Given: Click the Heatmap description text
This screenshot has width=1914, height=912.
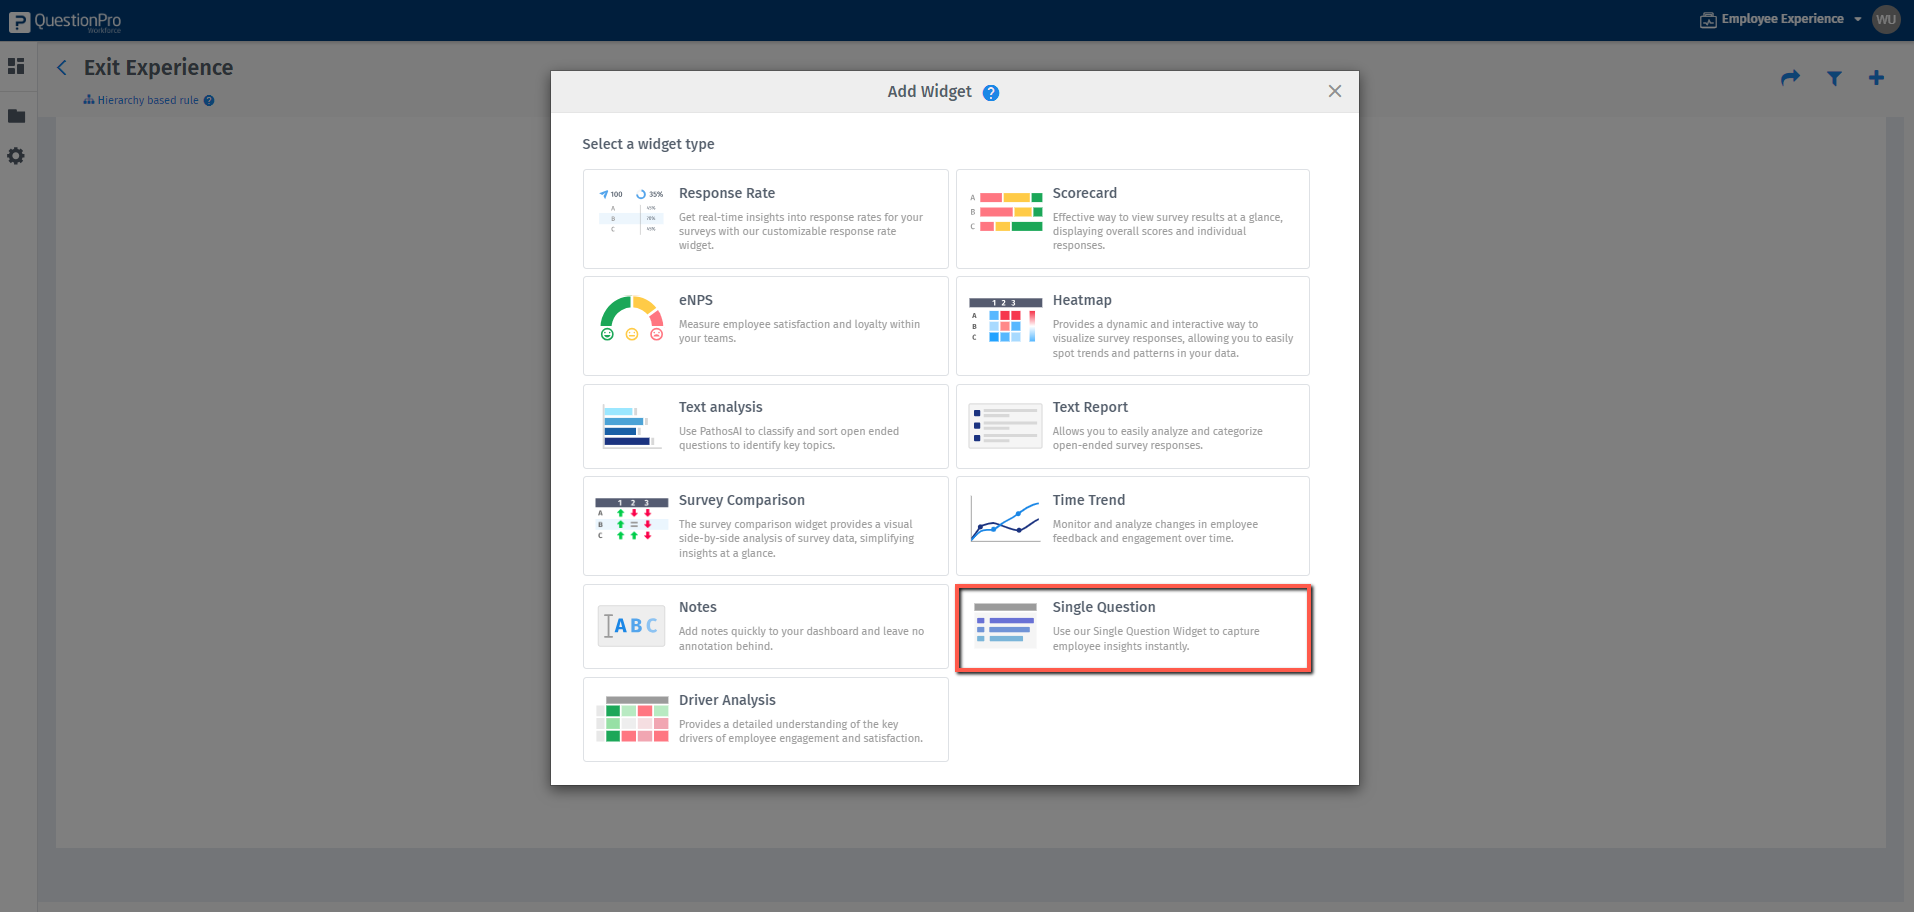Looking at the screenshot, I should click(x=1173, y=339).
